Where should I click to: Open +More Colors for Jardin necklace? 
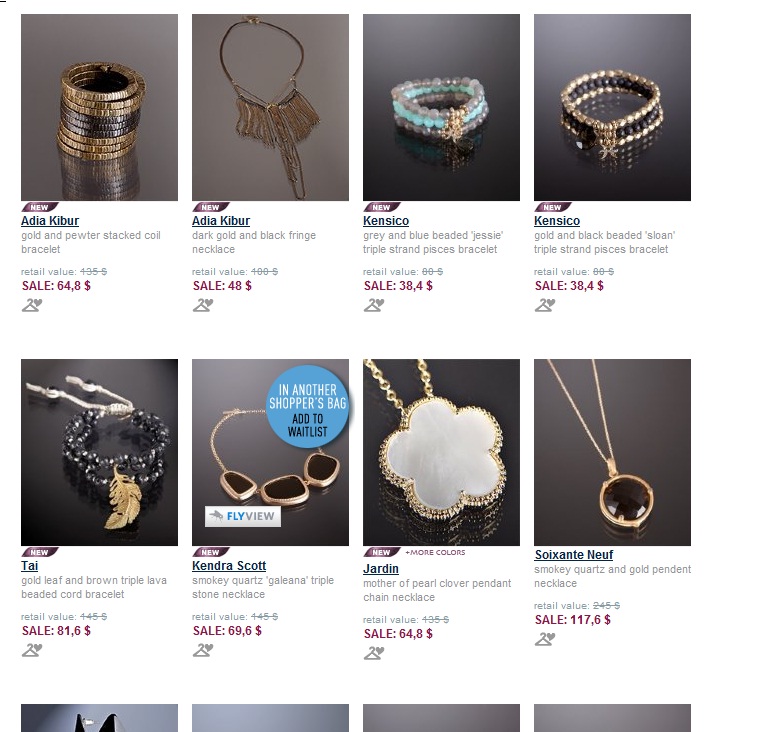435,552
